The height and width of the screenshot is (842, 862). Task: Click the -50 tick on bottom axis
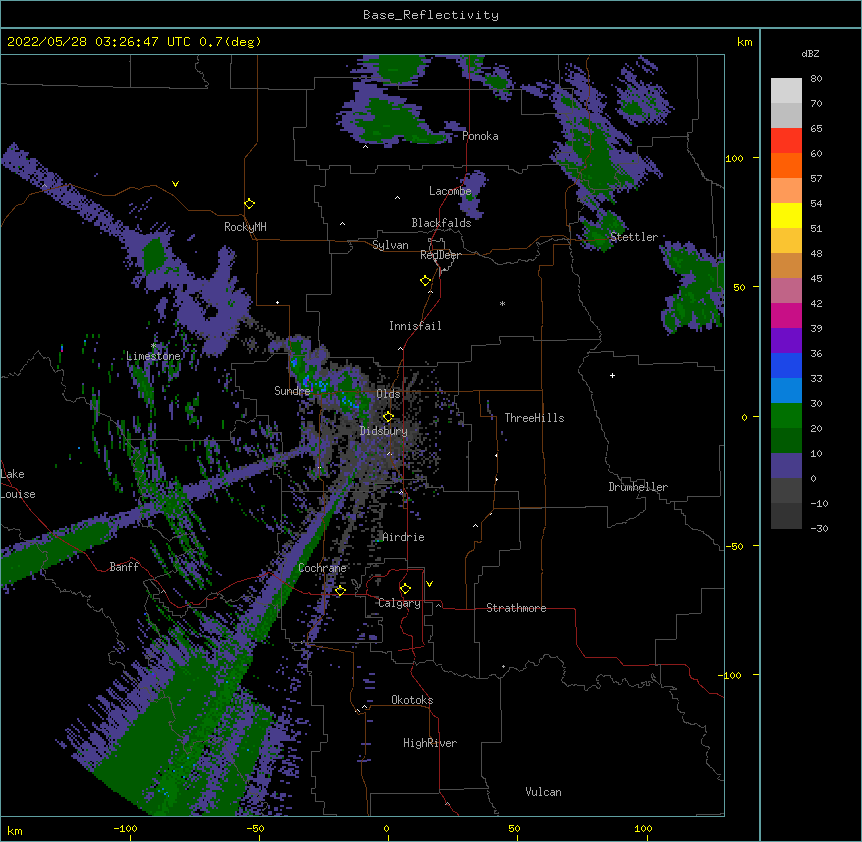(x=255, y=828)
